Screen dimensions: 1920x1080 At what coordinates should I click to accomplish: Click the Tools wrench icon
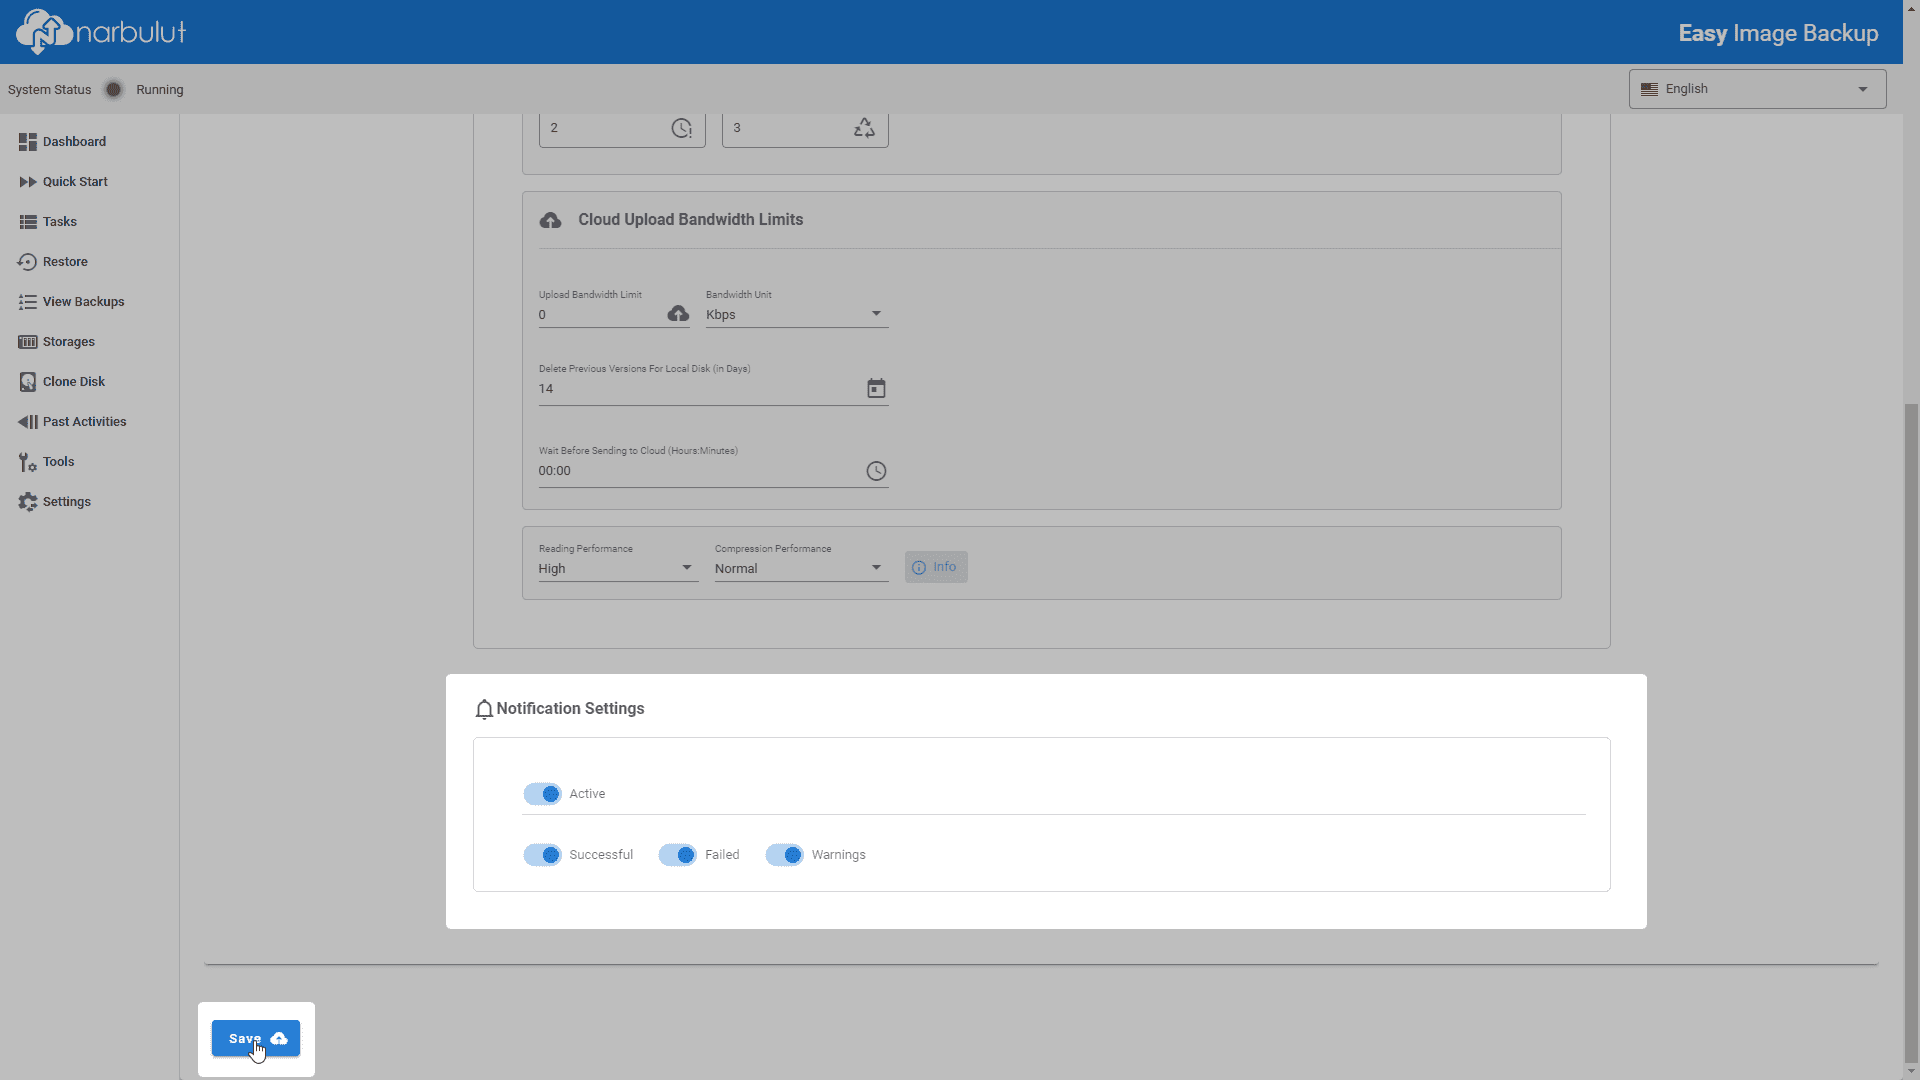[x=28, y=462]
